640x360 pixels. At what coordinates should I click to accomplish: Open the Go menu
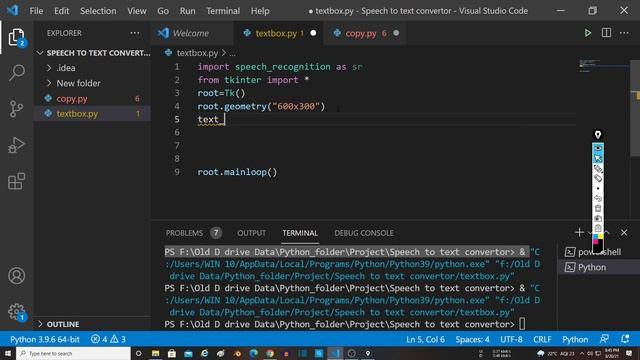[x=163, y=11]
